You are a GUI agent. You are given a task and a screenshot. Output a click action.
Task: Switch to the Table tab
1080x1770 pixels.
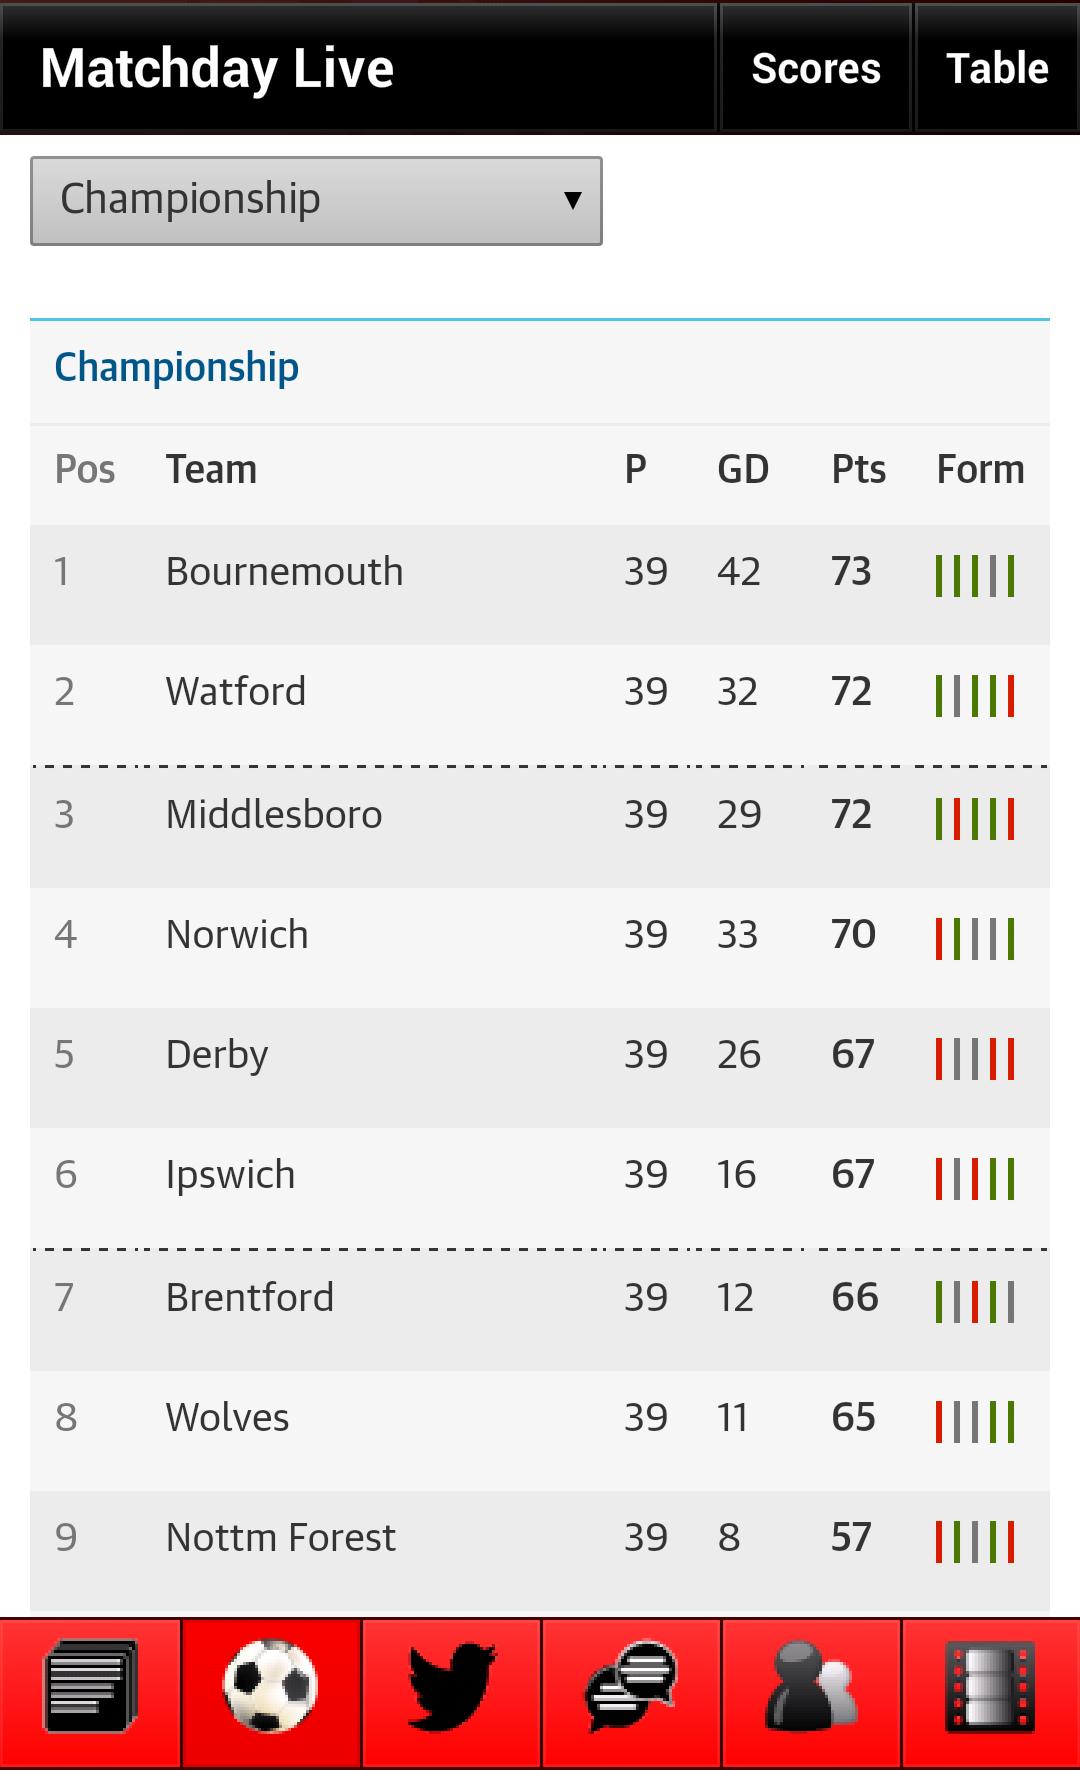(x=997, y=68)
